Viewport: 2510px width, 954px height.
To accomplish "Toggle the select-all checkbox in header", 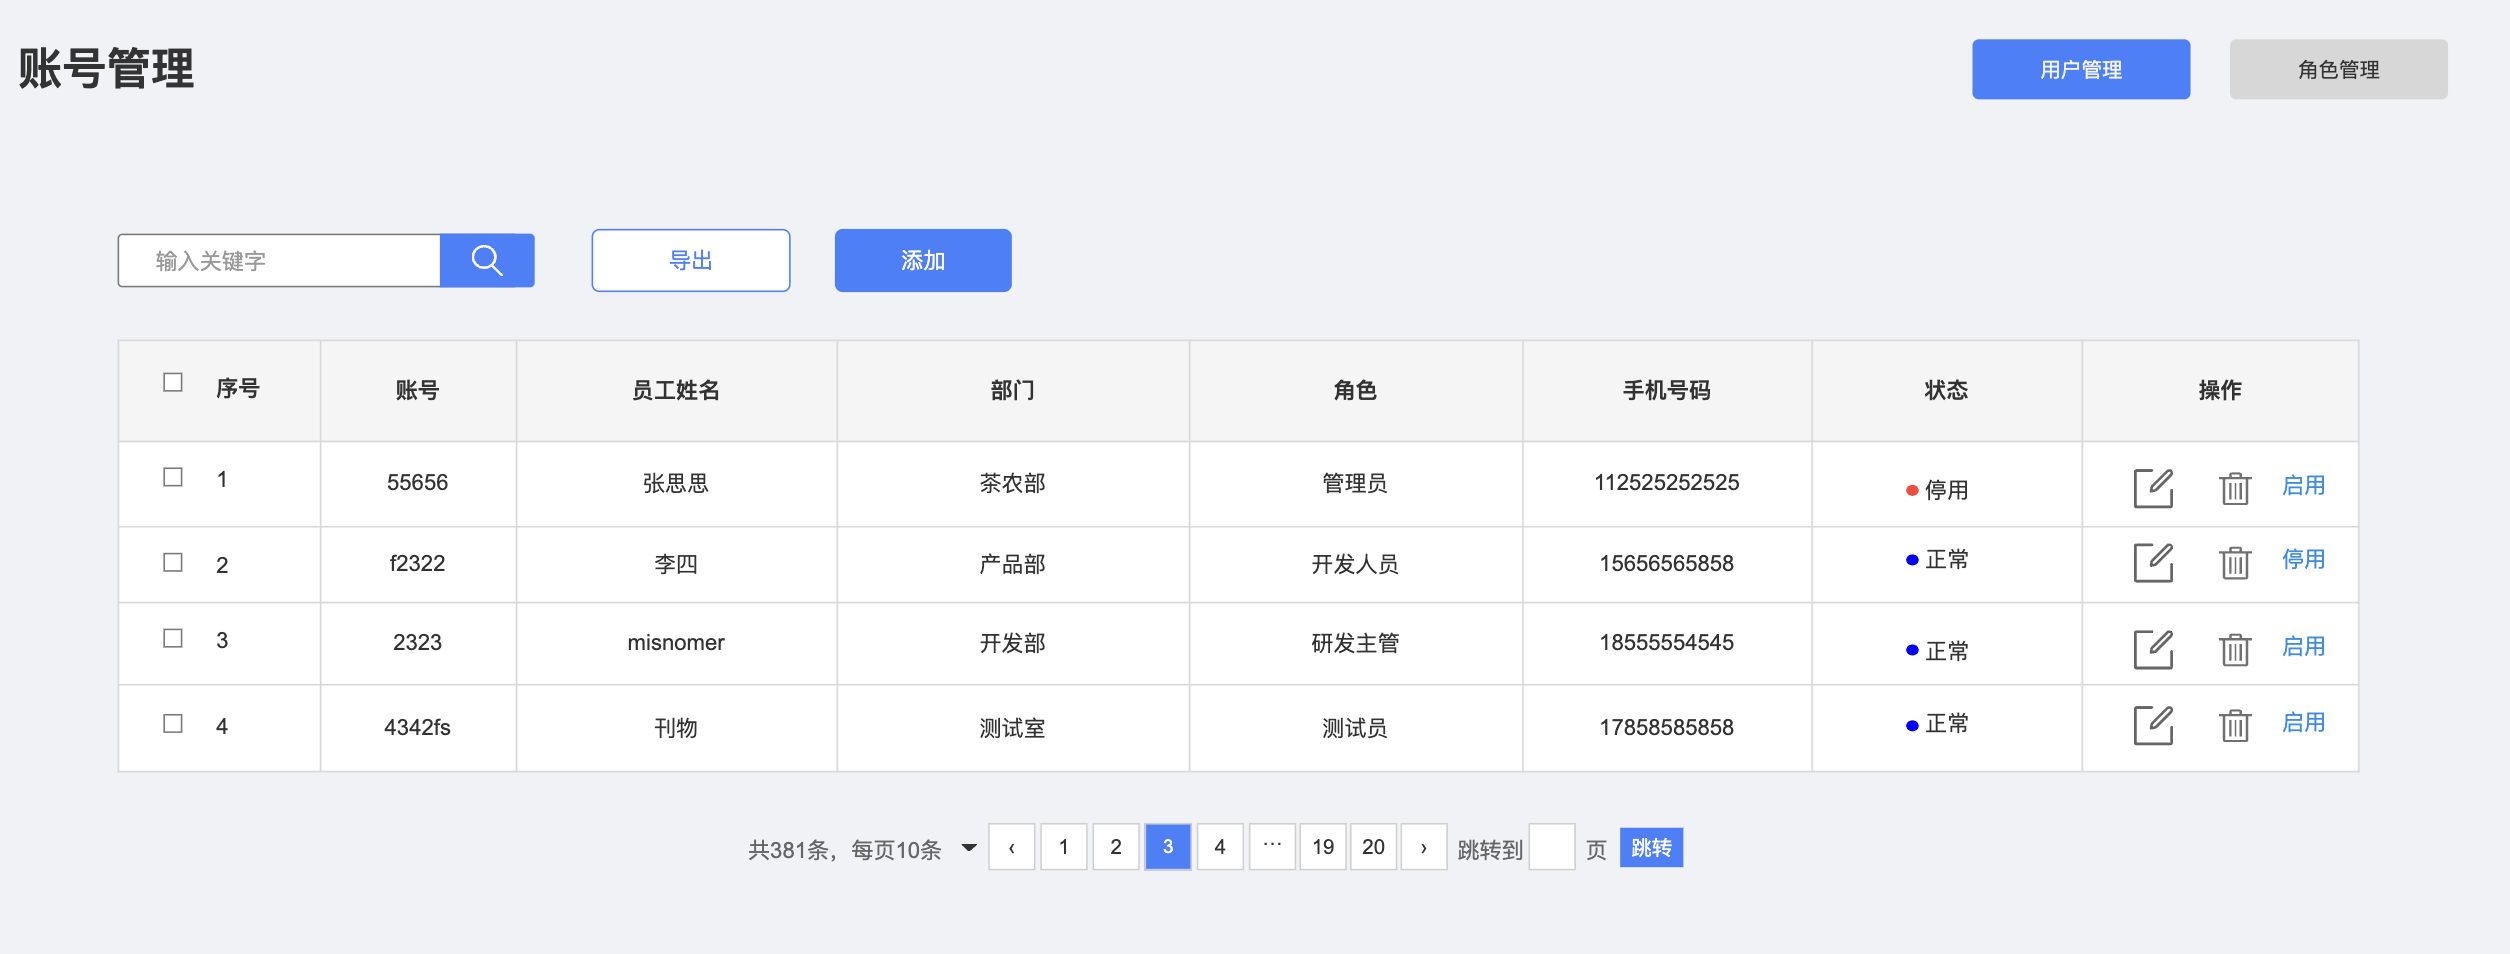I will click(173, 383).
